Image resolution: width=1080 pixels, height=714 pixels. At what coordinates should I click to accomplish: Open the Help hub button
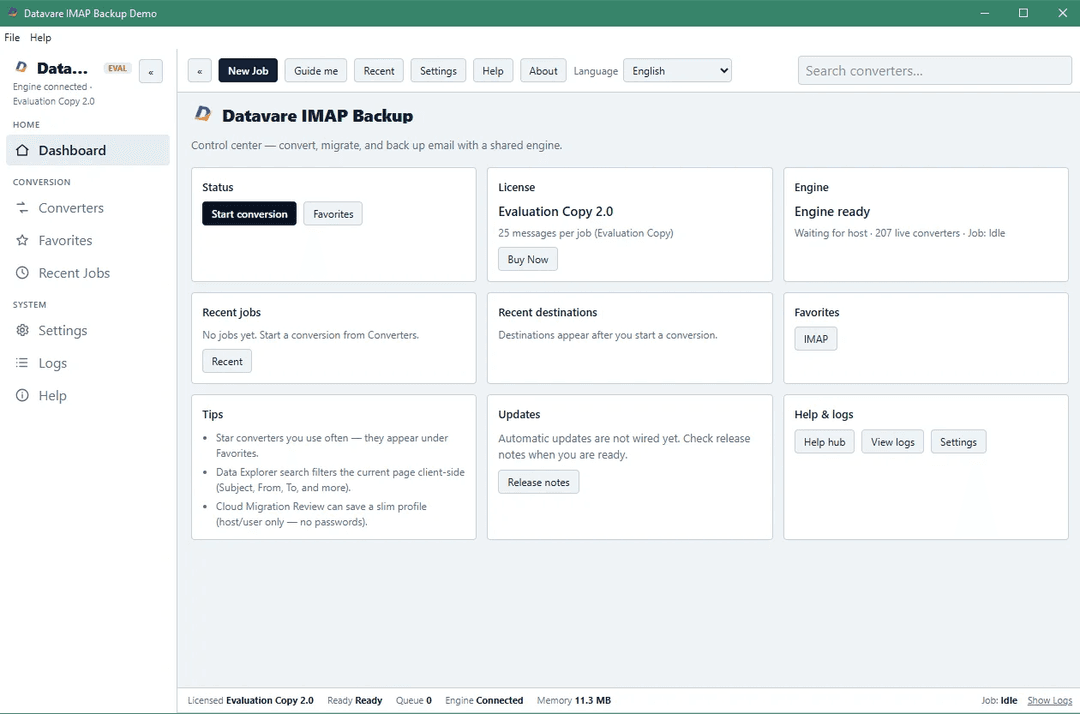point(824,441)
